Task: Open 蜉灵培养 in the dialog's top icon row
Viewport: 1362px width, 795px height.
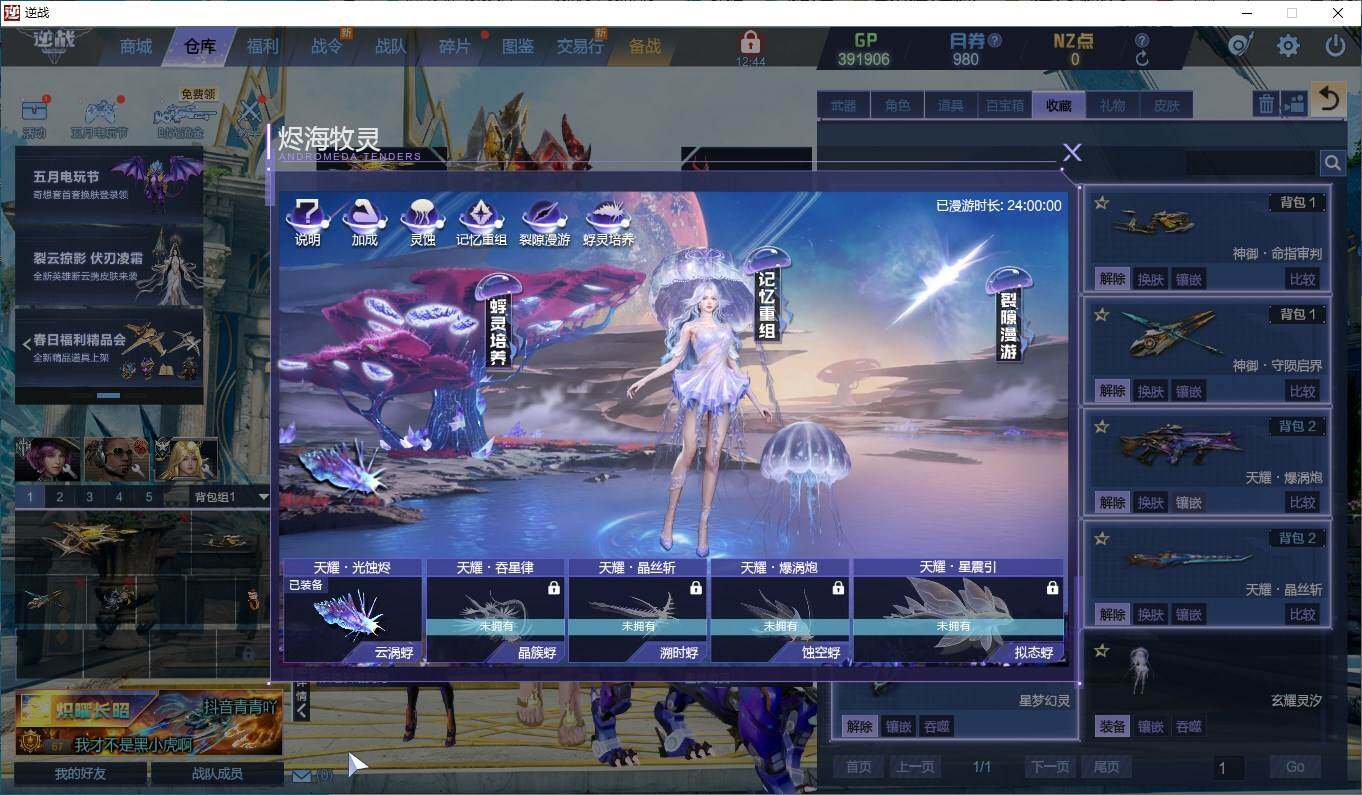Action: click(x=608, y=221)
